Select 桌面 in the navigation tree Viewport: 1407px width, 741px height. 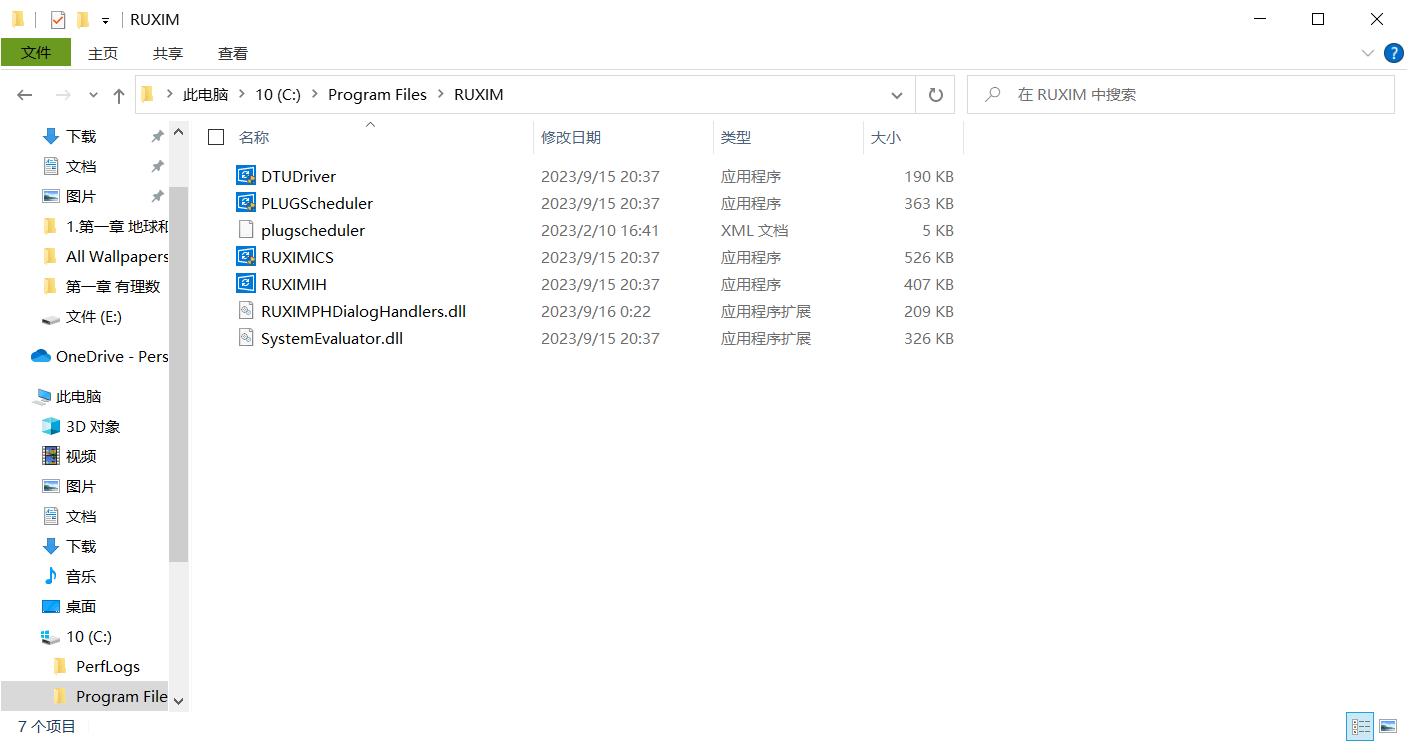[x=69, y=606]
